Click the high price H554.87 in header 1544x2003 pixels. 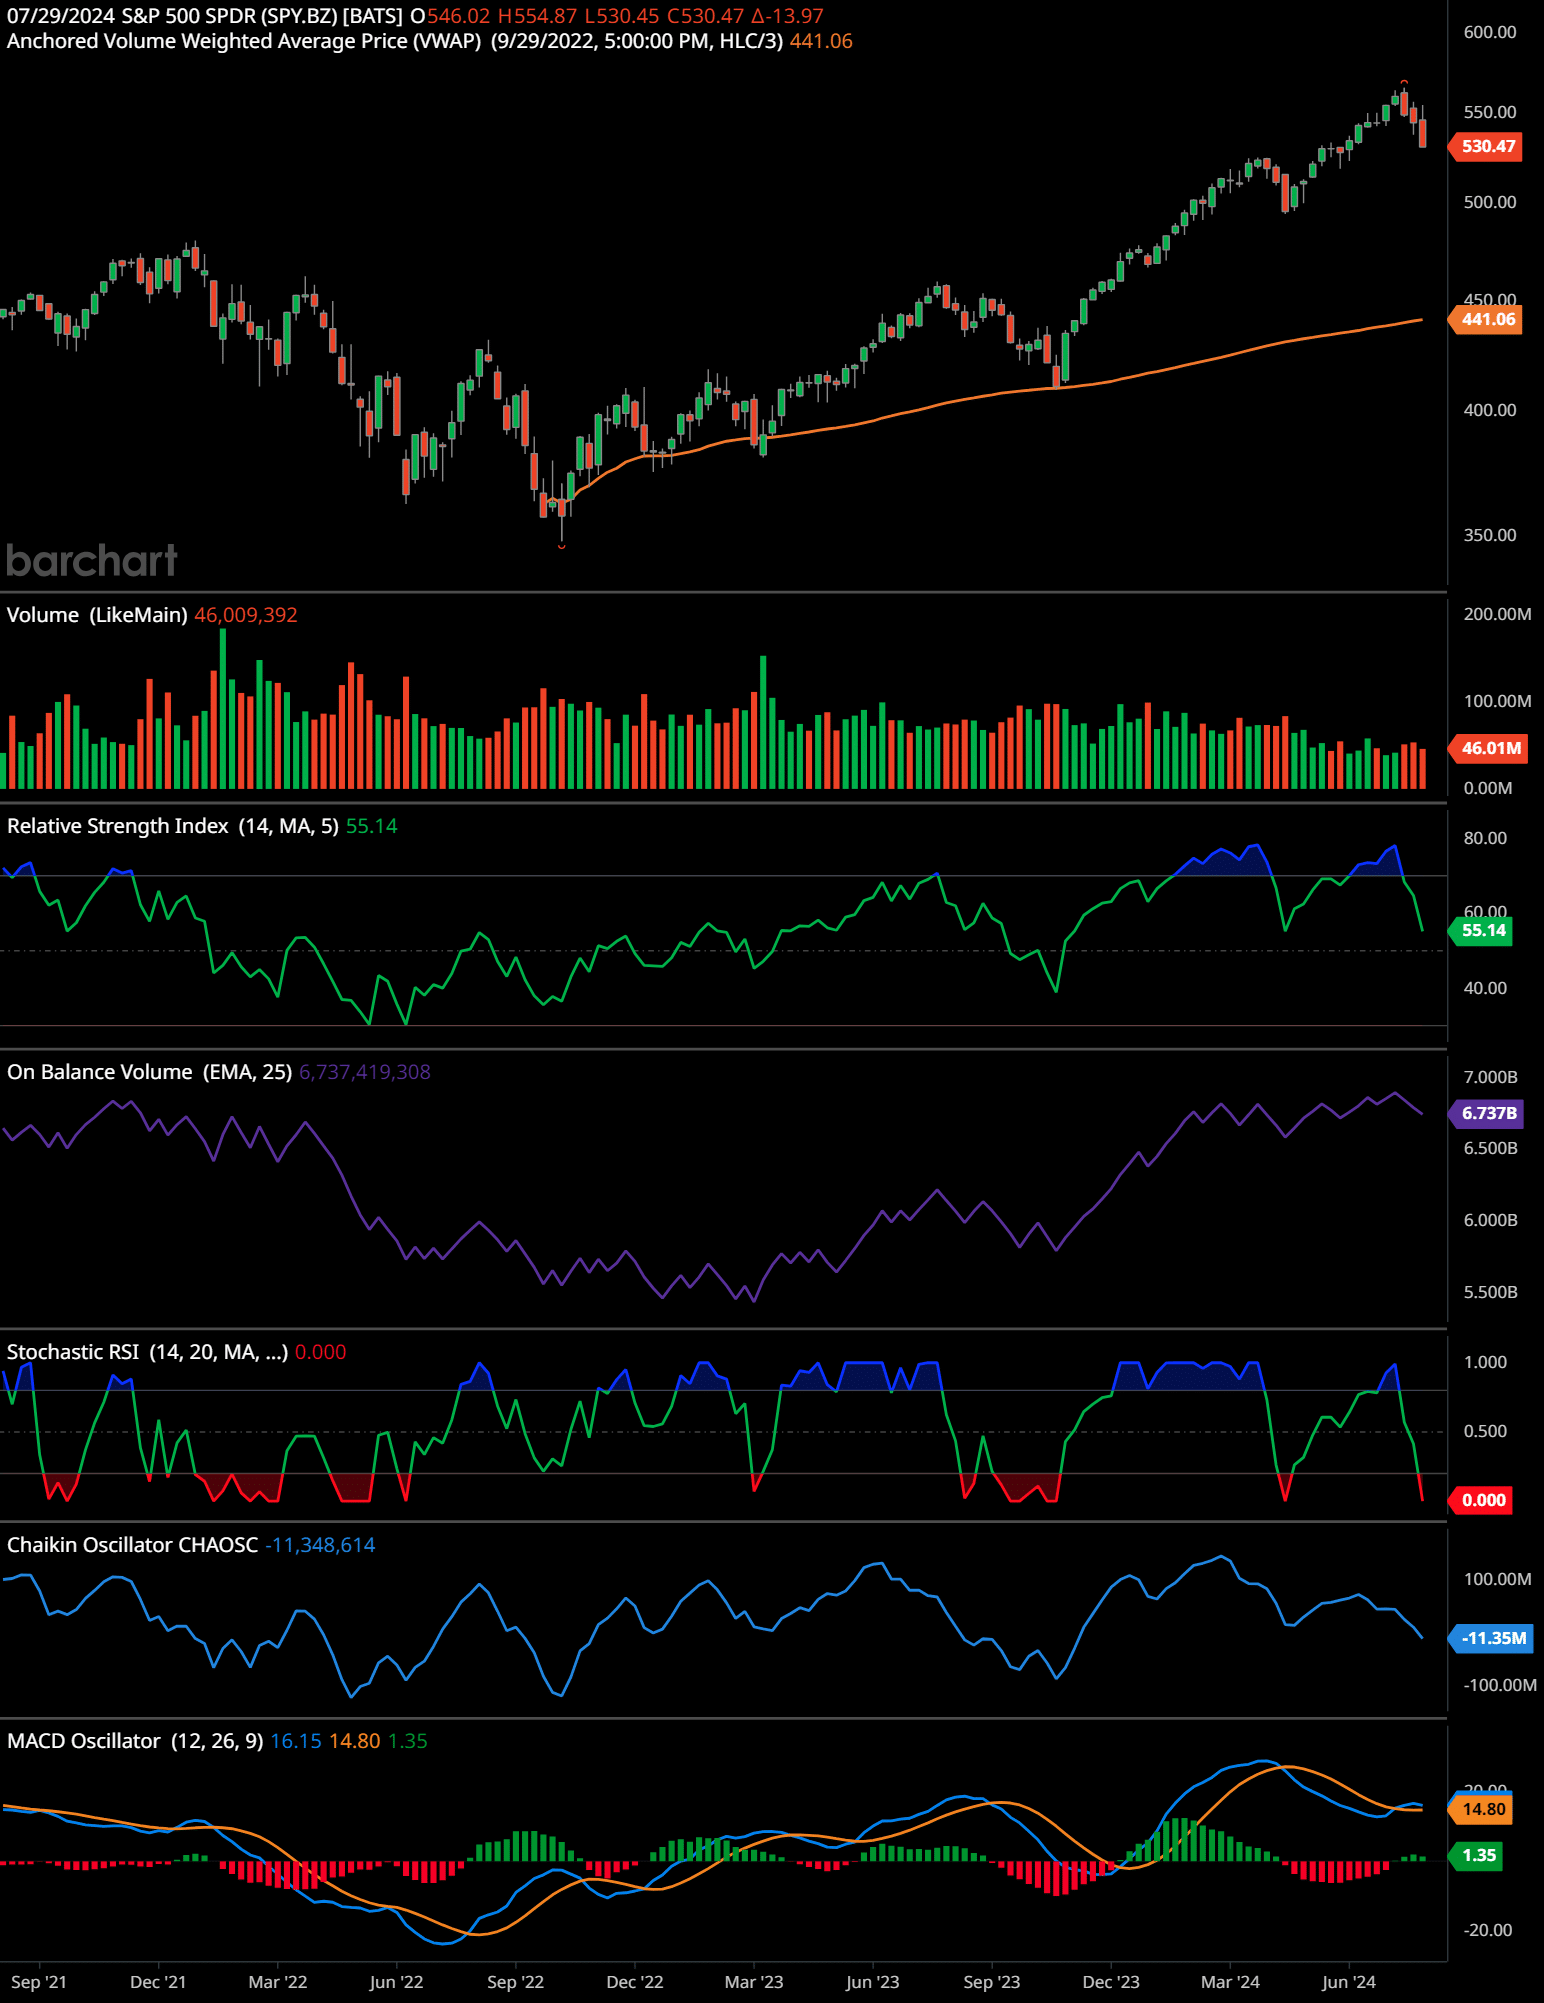point(537,16)
